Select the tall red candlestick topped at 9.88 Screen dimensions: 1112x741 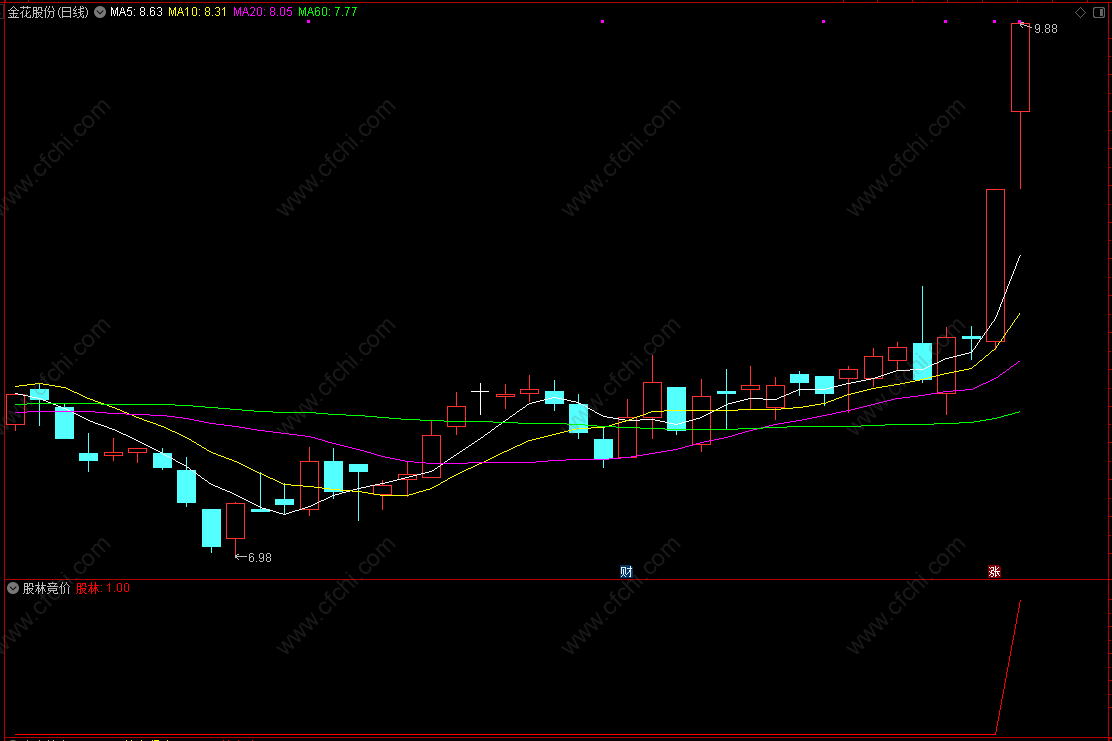tap(1021, 67)
